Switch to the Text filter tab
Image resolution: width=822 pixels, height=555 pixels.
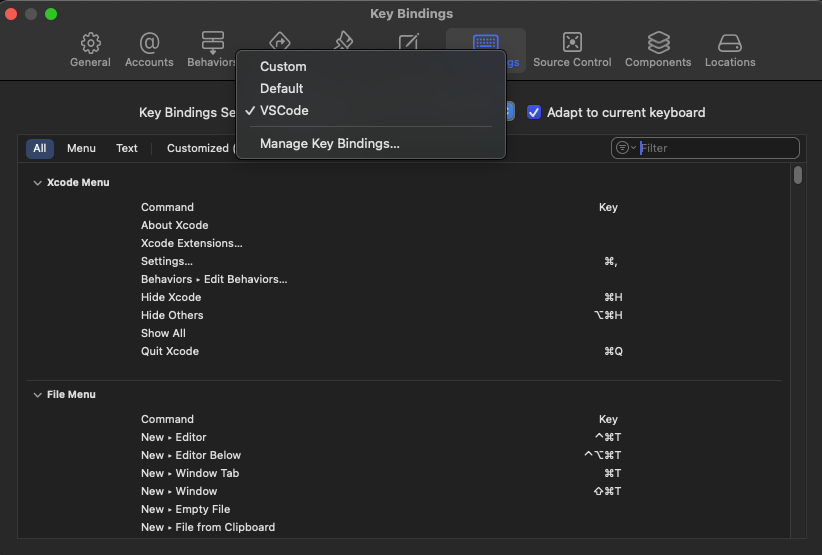pyautogui.click(x=127, y=148)
